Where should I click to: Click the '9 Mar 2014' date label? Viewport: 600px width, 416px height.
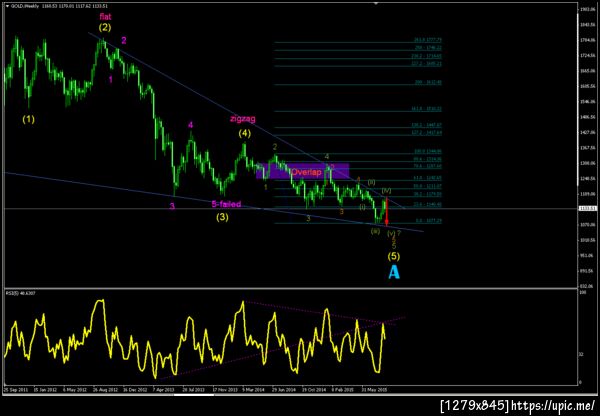coord(254,390)
